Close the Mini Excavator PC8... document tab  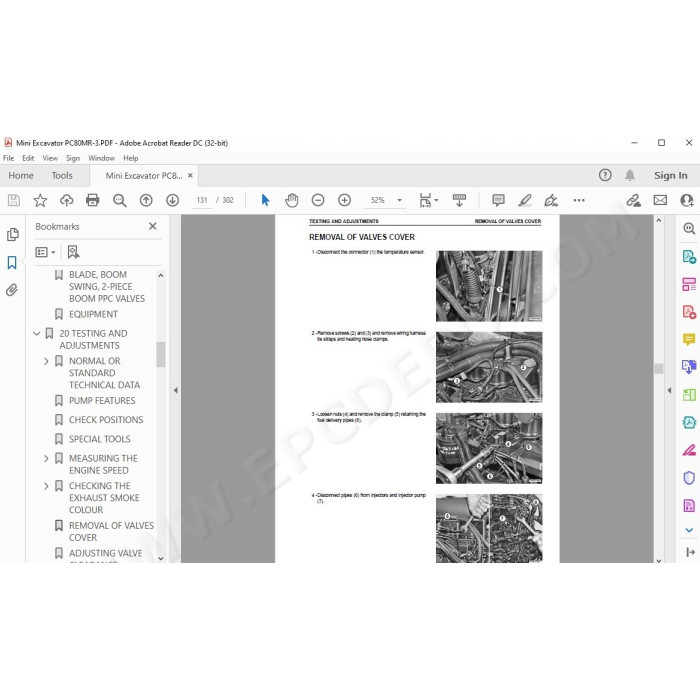(x=190, y=175)
